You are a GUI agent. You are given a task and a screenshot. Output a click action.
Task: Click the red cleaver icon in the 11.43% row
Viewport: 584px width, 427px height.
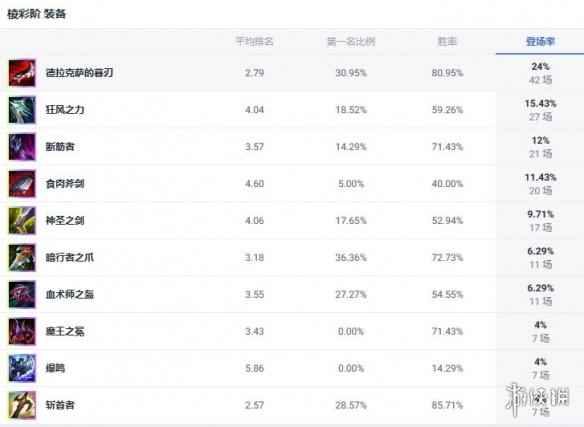tap(22, 184)
